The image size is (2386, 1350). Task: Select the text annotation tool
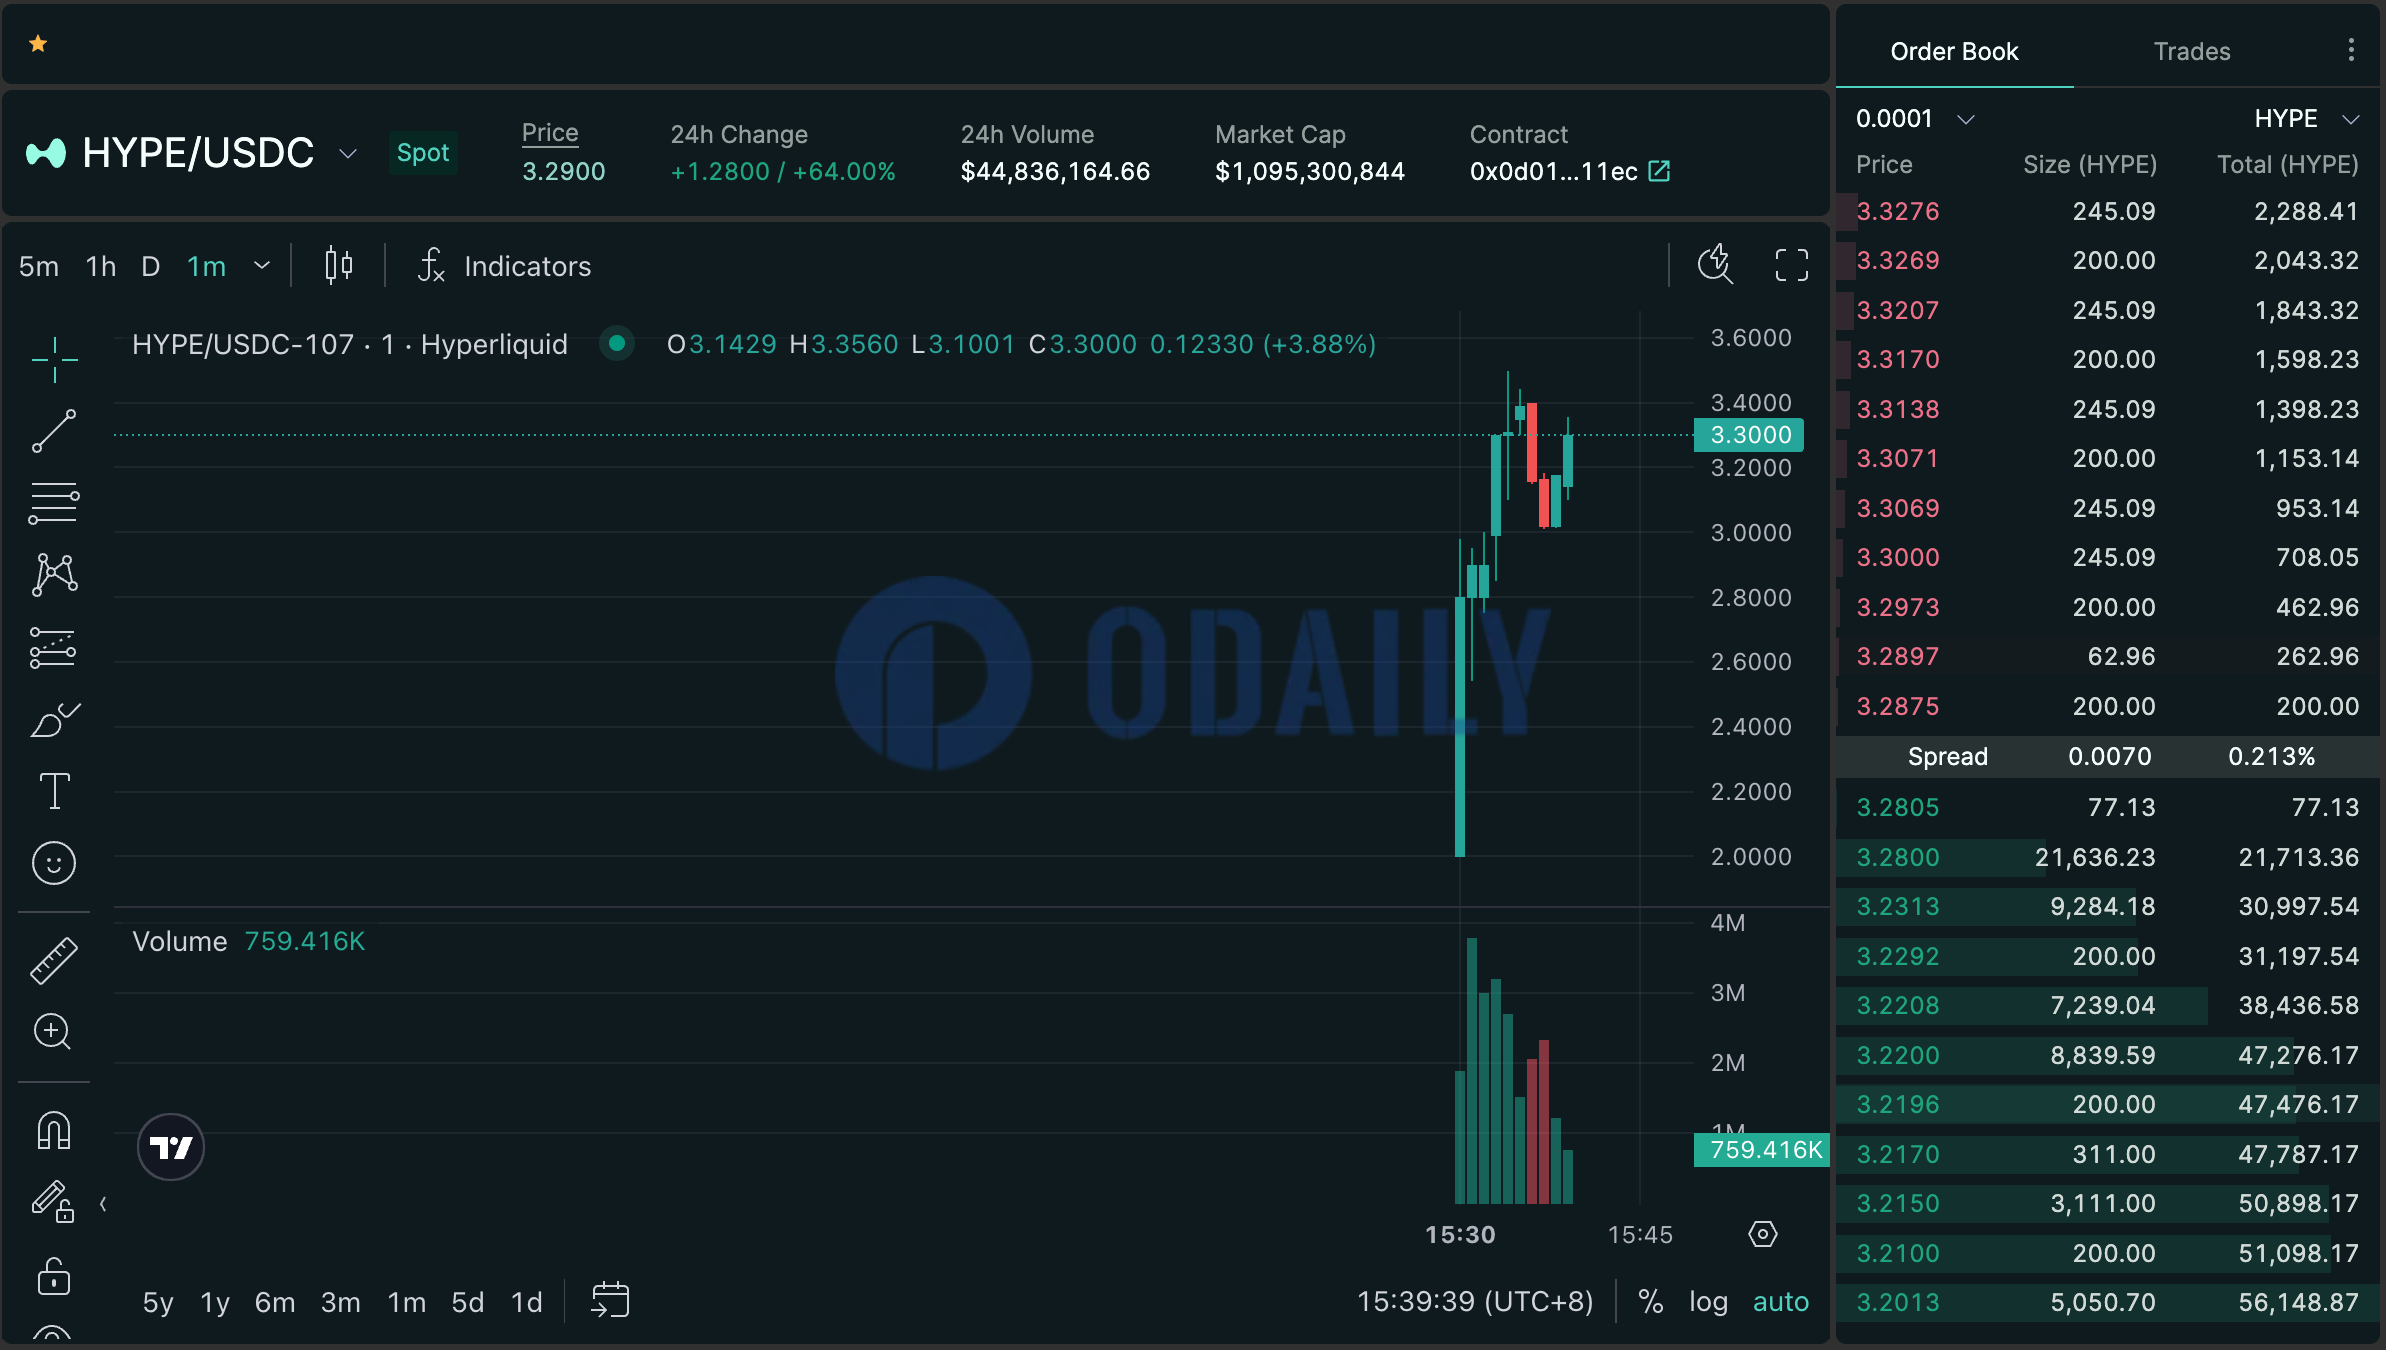click(x=54, y=791)
